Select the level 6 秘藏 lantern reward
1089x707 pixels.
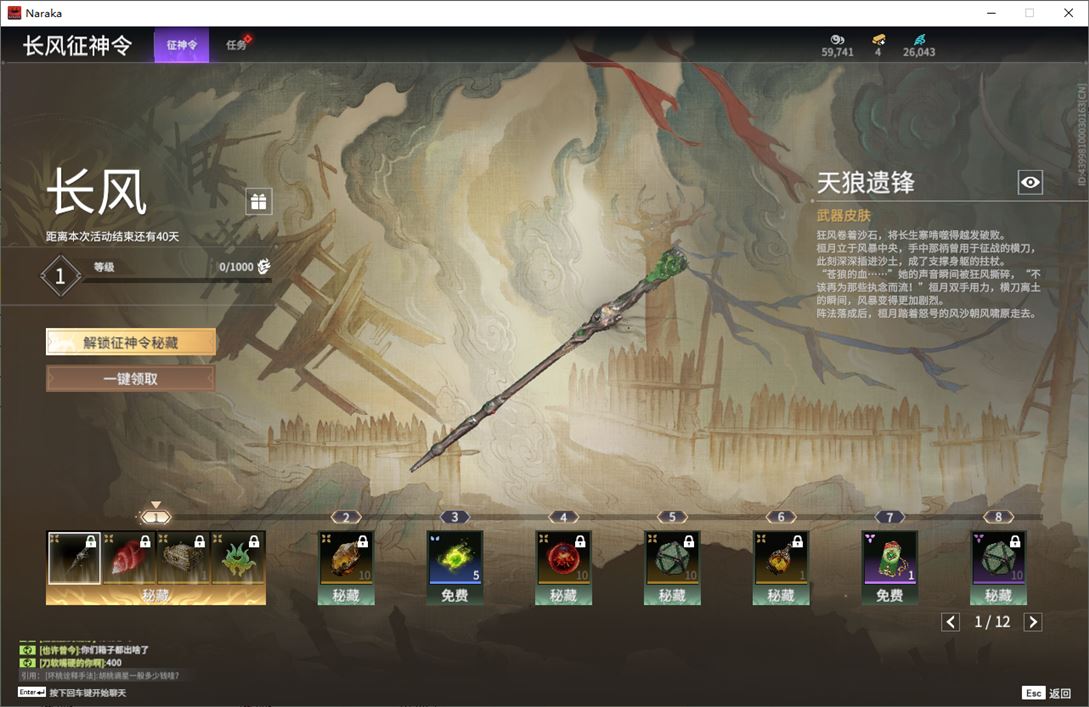point(781,567)
